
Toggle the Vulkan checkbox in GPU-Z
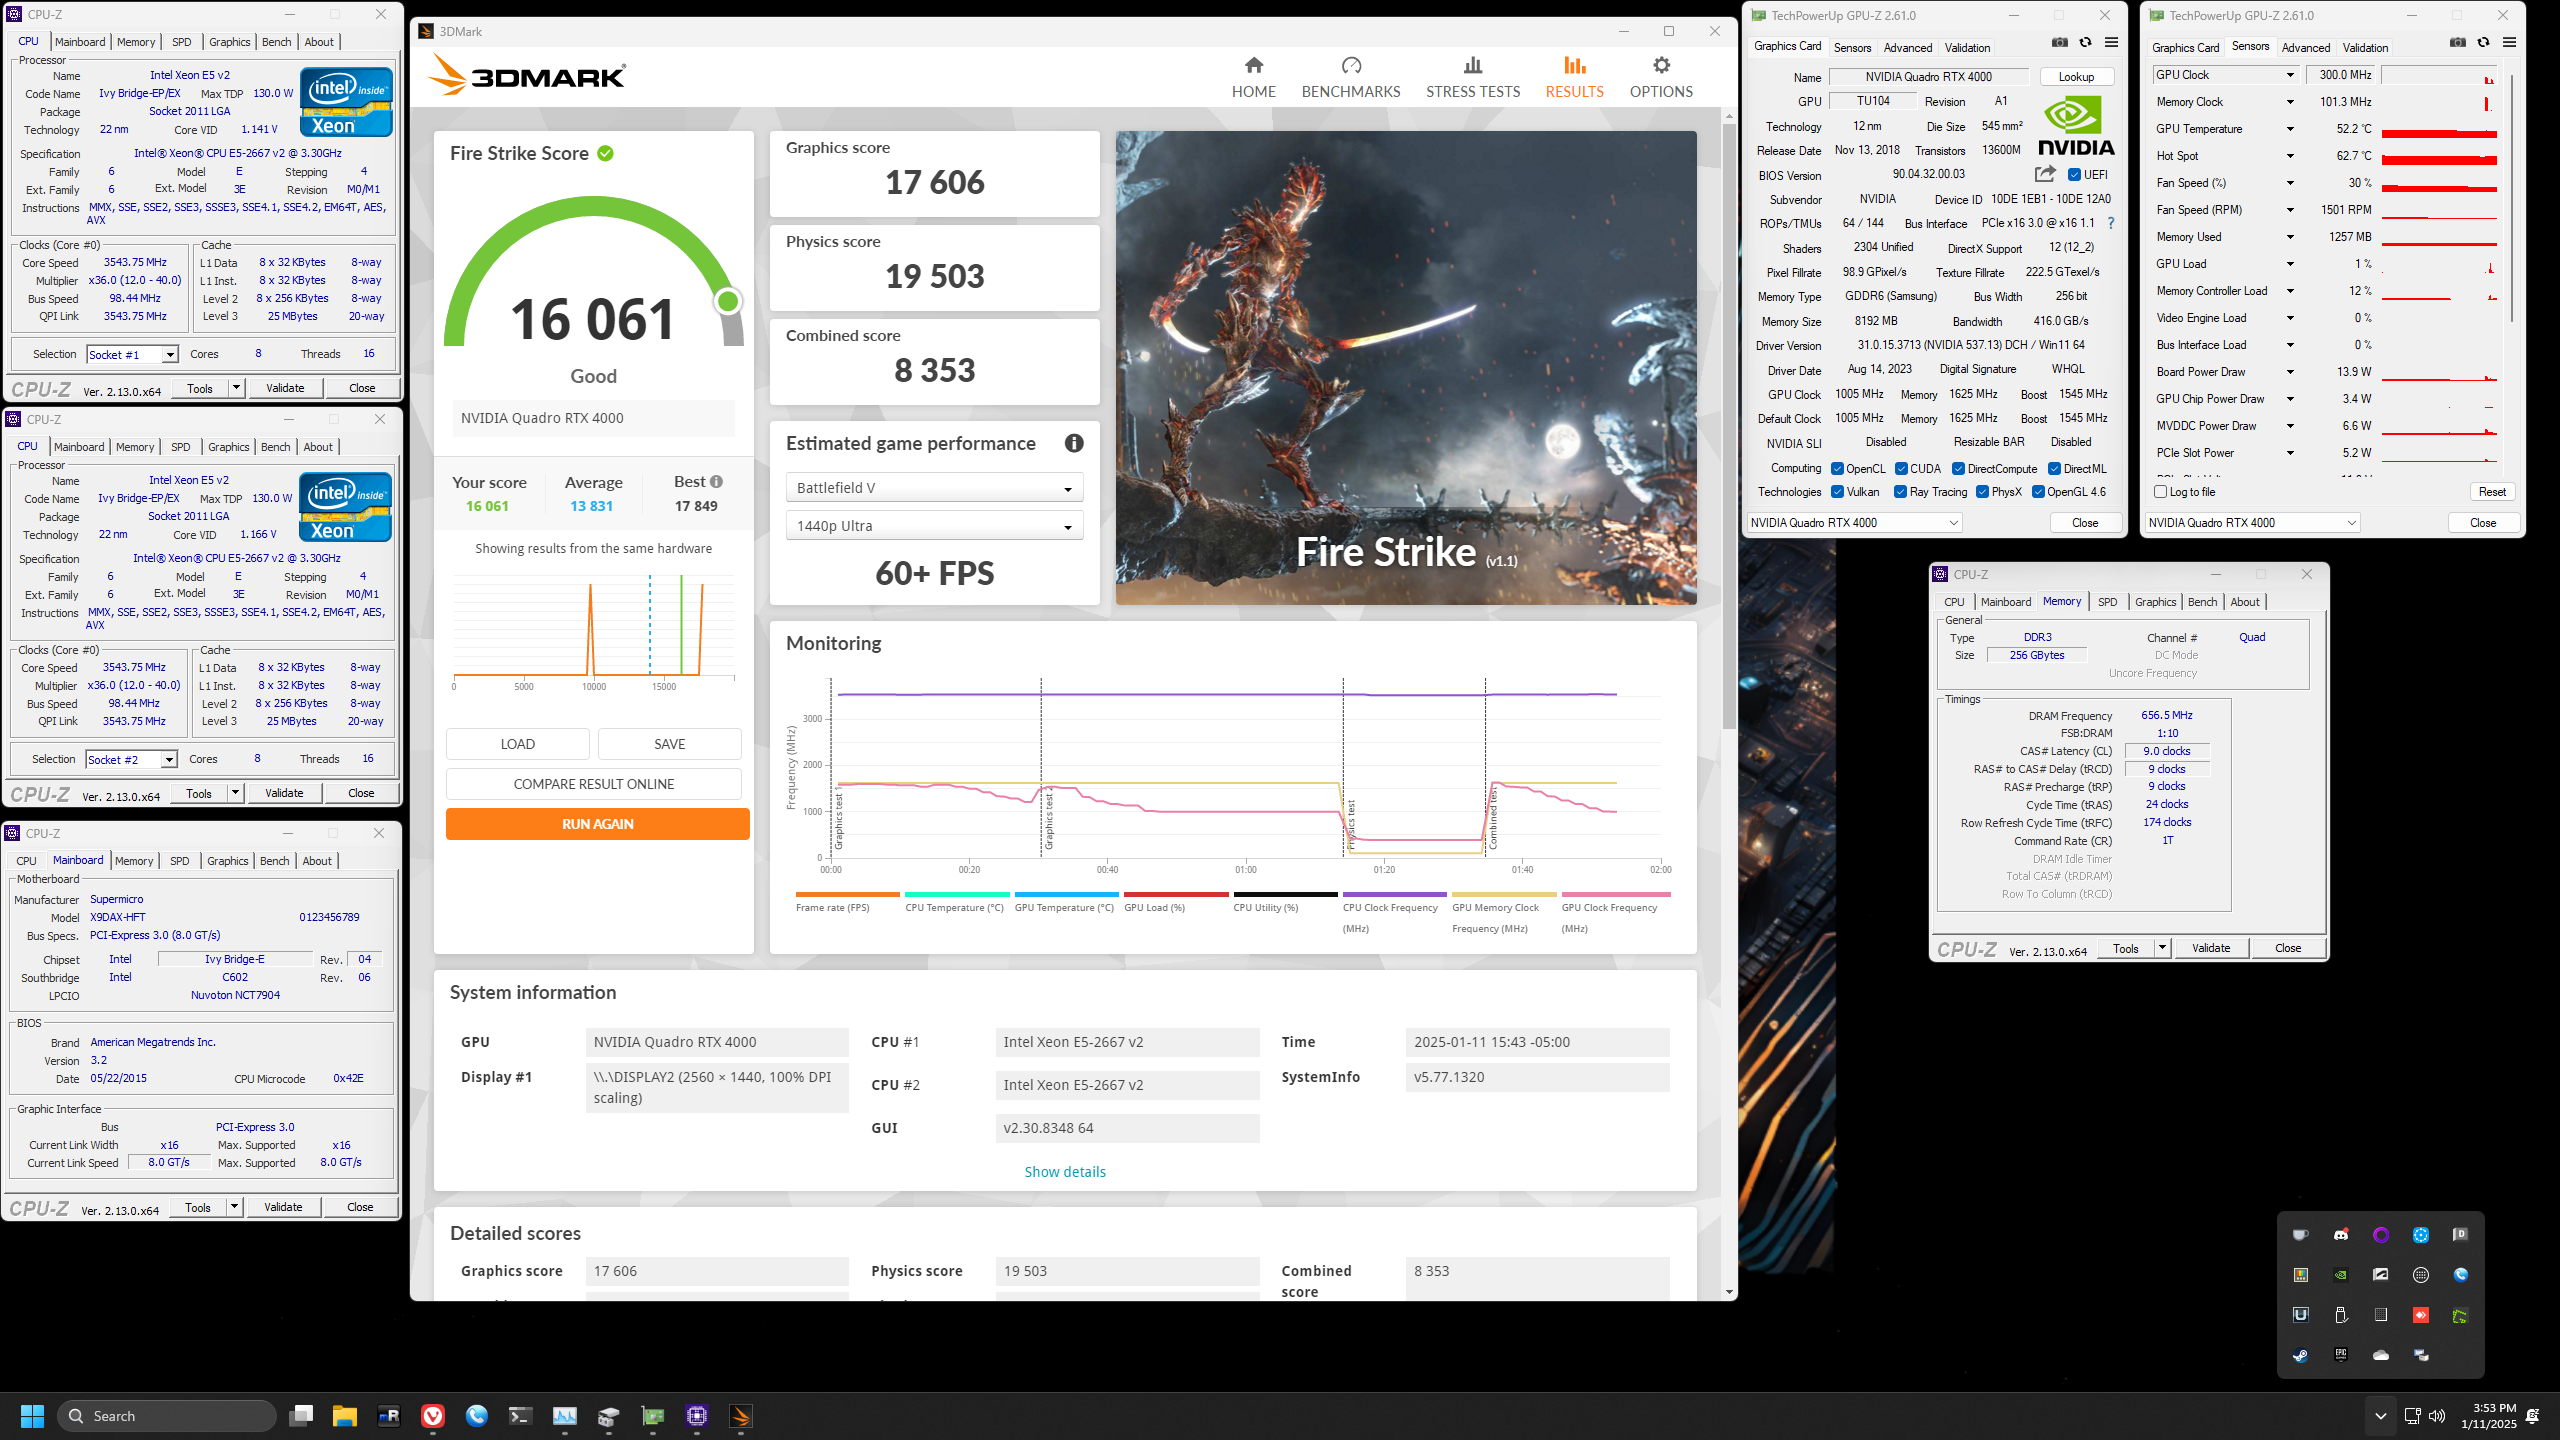pyautogui.click(x=1837, y=492)
